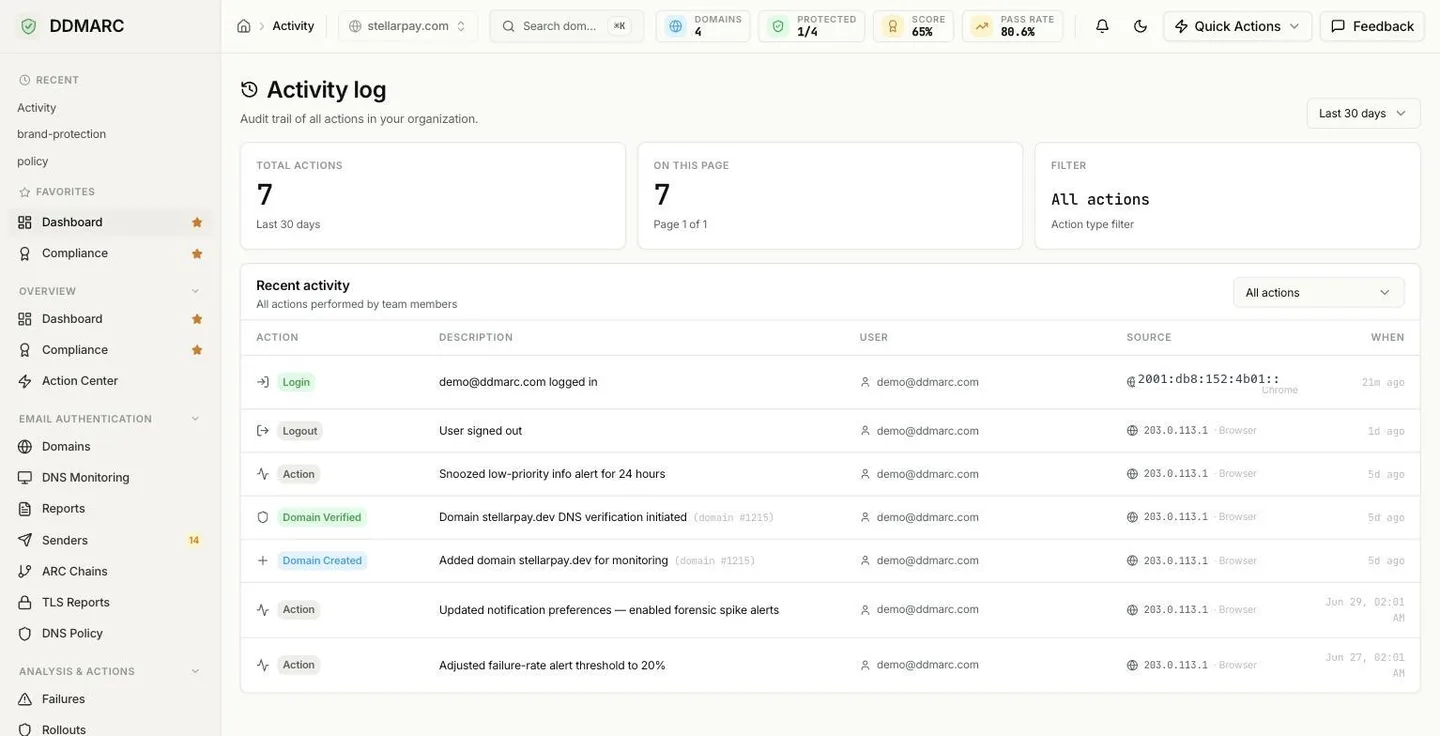
Task: Click the globe icon in Logout row source
Action: coord(1132,431)
